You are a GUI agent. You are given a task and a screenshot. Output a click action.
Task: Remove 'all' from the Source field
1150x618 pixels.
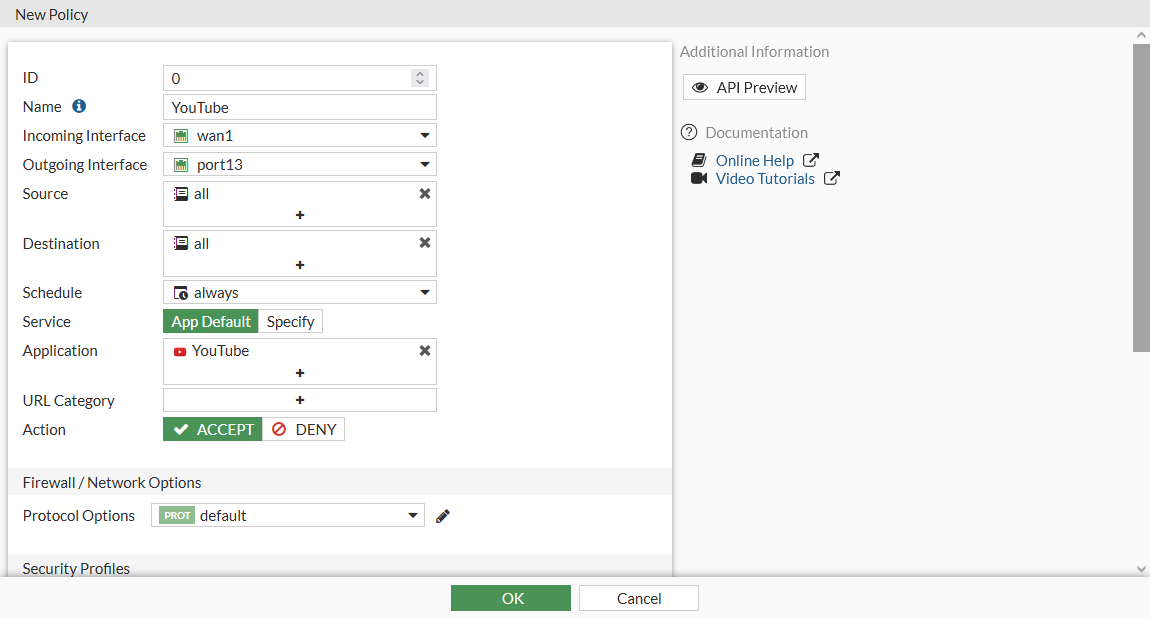click(x=425, y=194)
